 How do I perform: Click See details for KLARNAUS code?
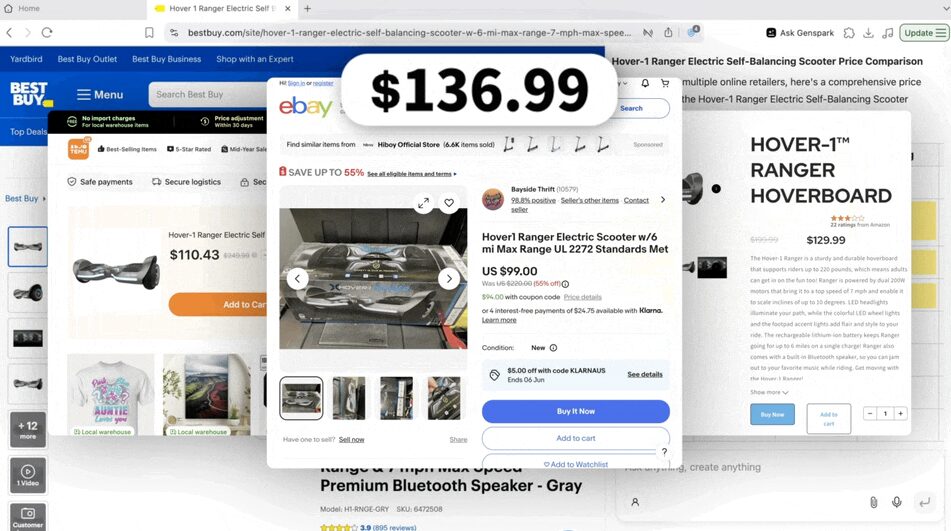coord(645,375)
